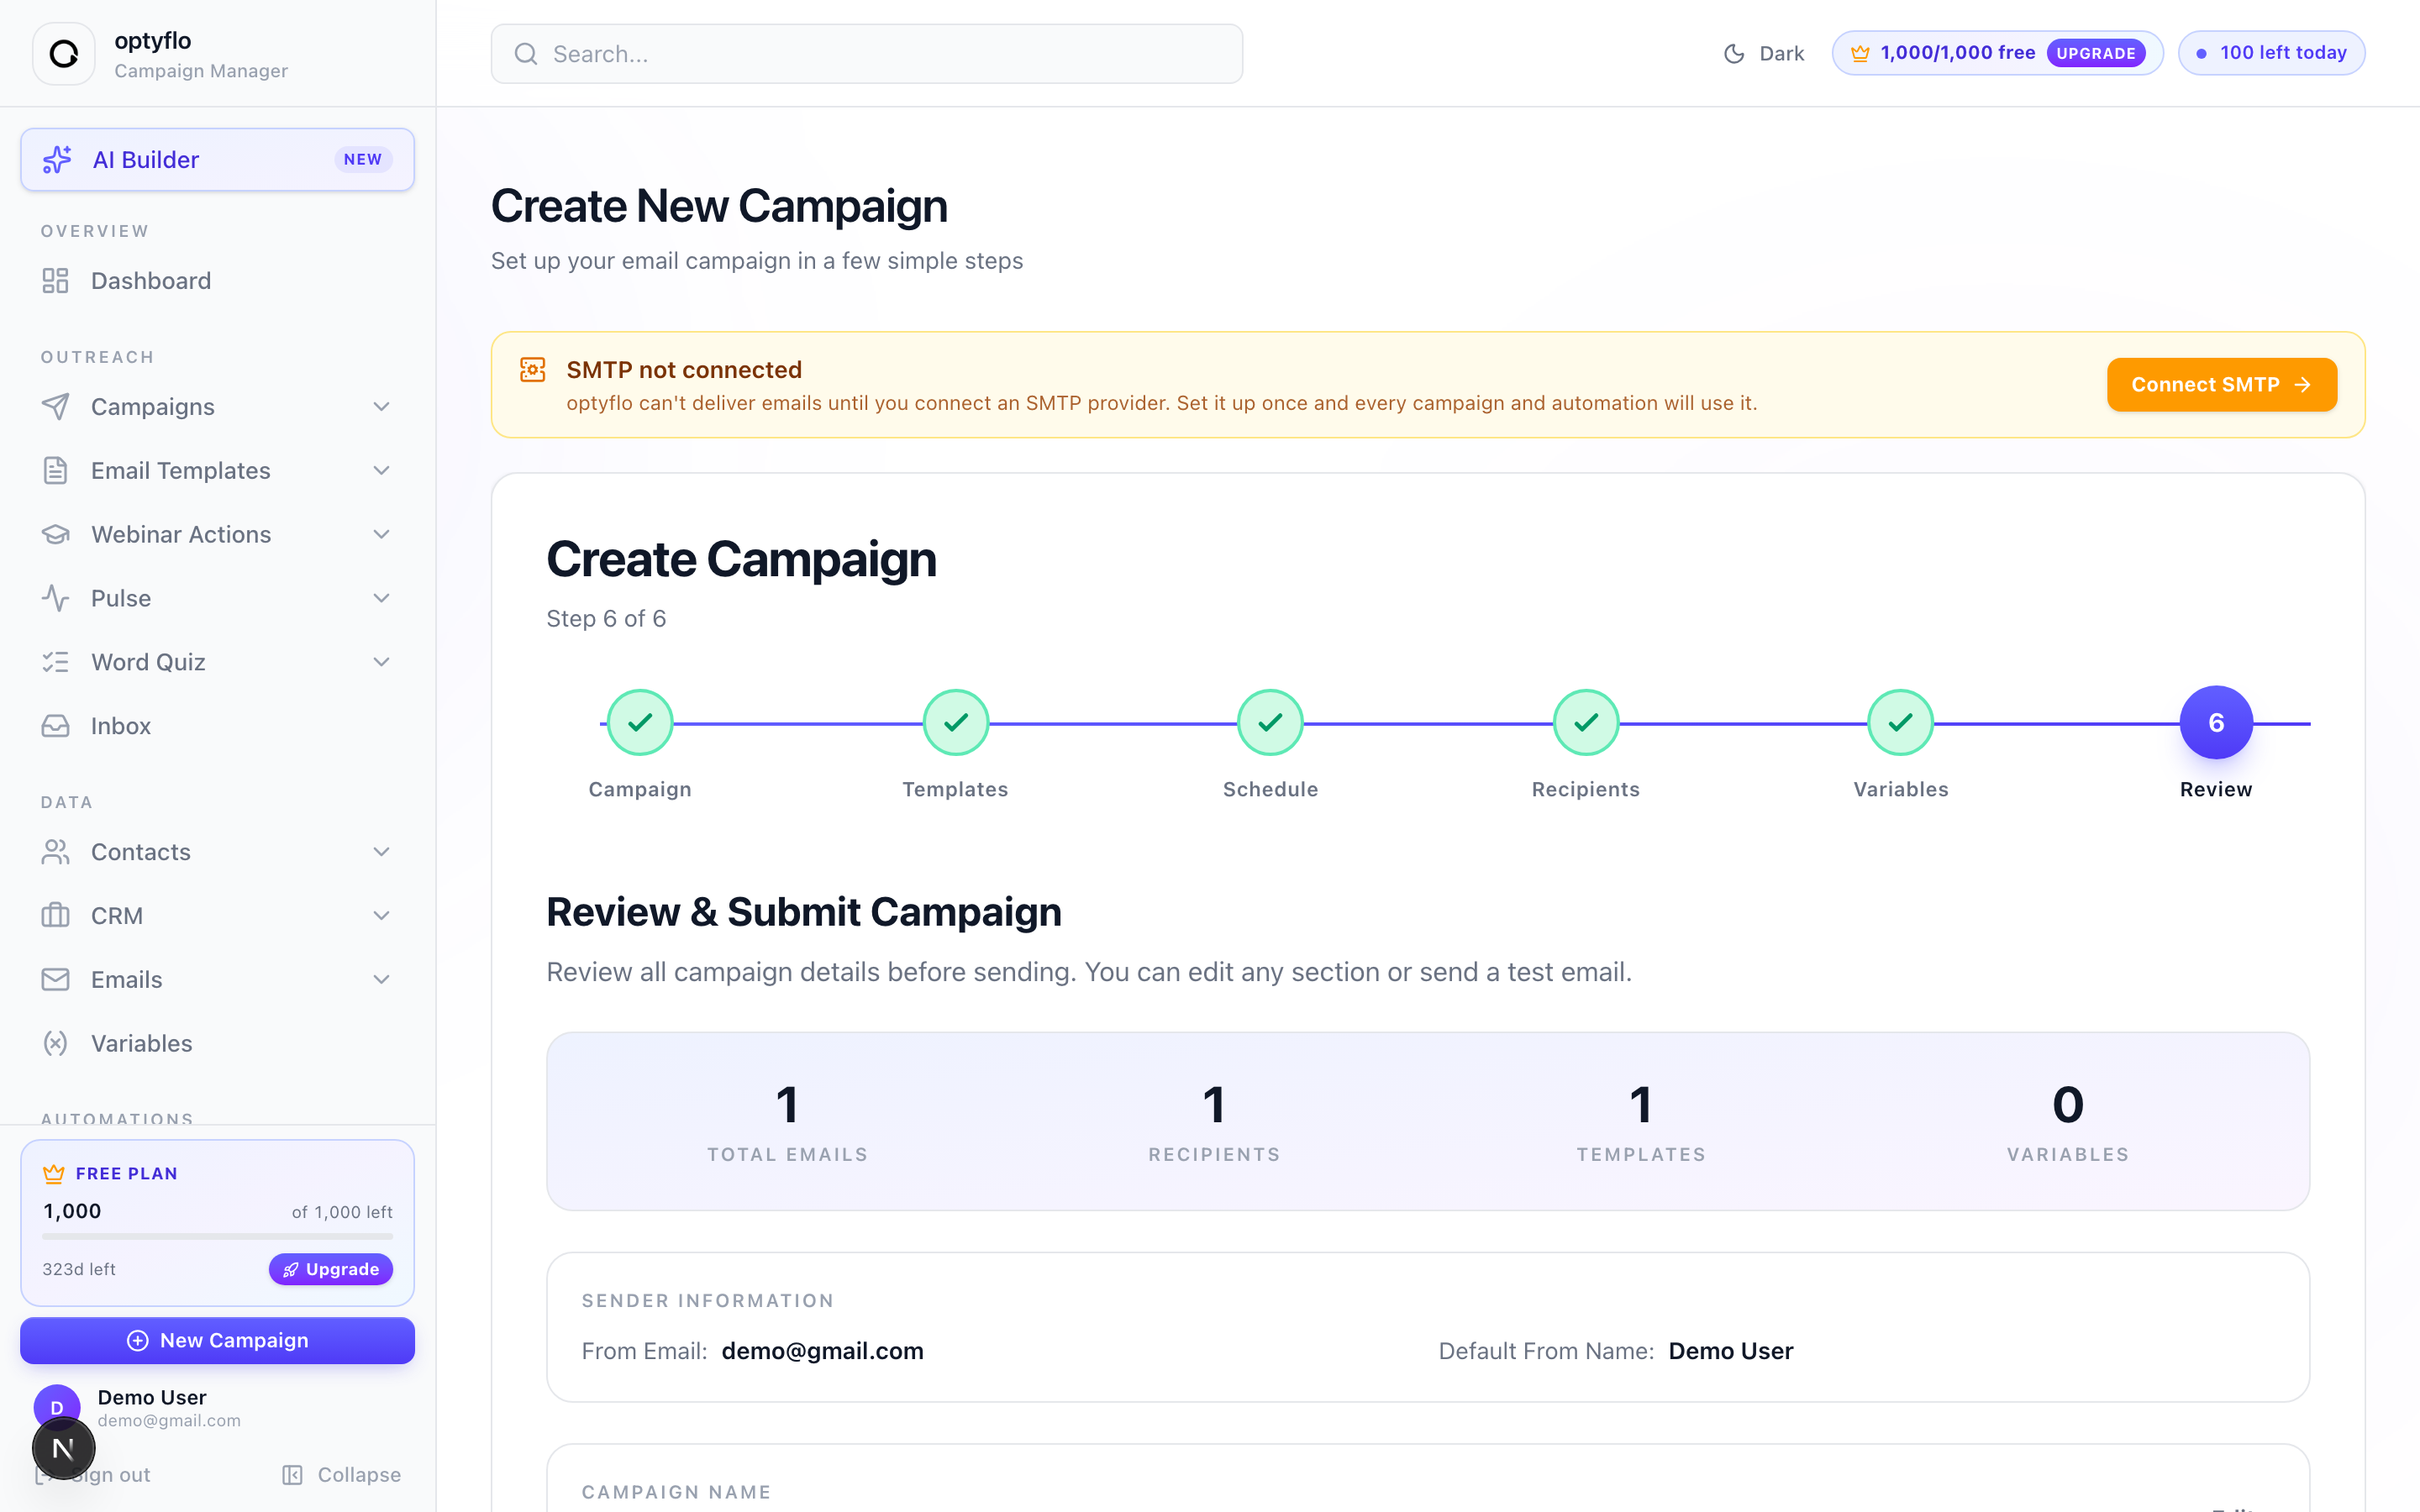Click the Contacts people icon
The width and height of the screenshot is (2420, 1512).
click(x=56, y=852)
